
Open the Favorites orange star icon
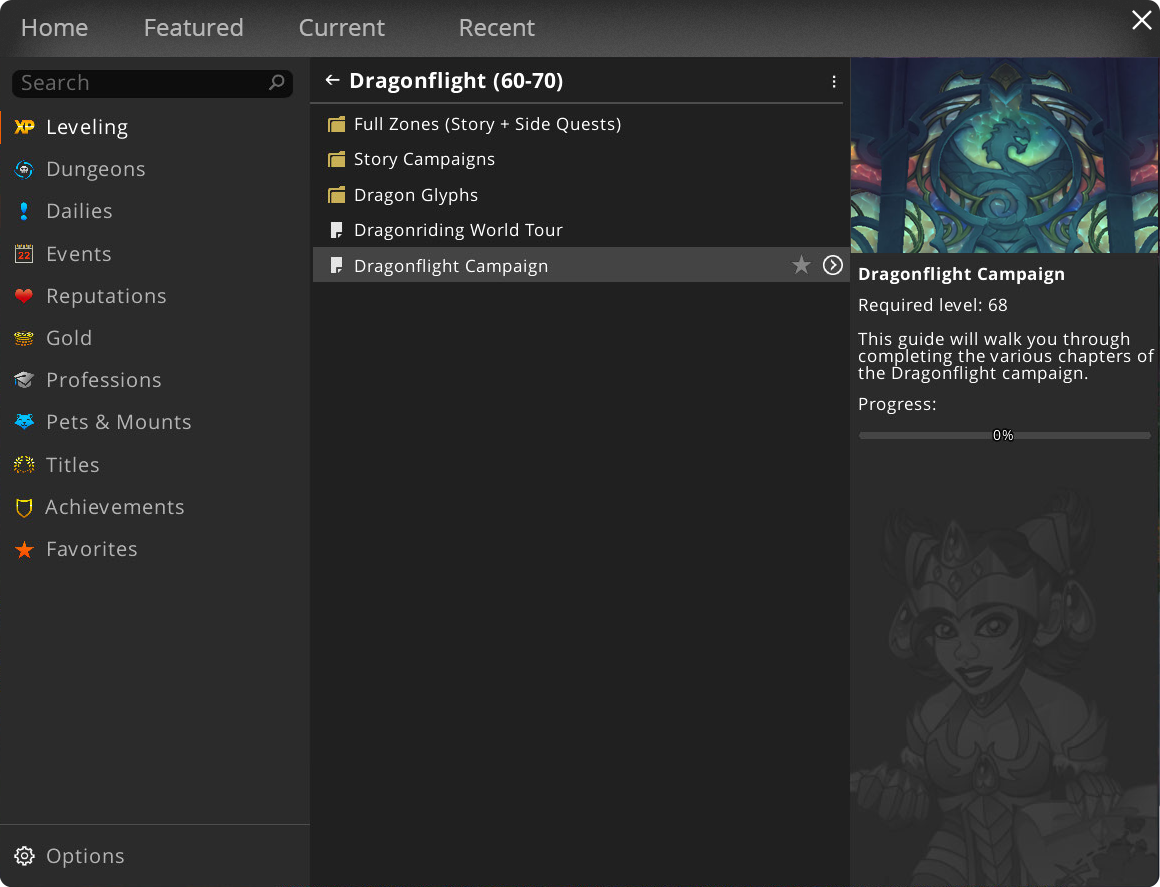(x=24, y=550)
